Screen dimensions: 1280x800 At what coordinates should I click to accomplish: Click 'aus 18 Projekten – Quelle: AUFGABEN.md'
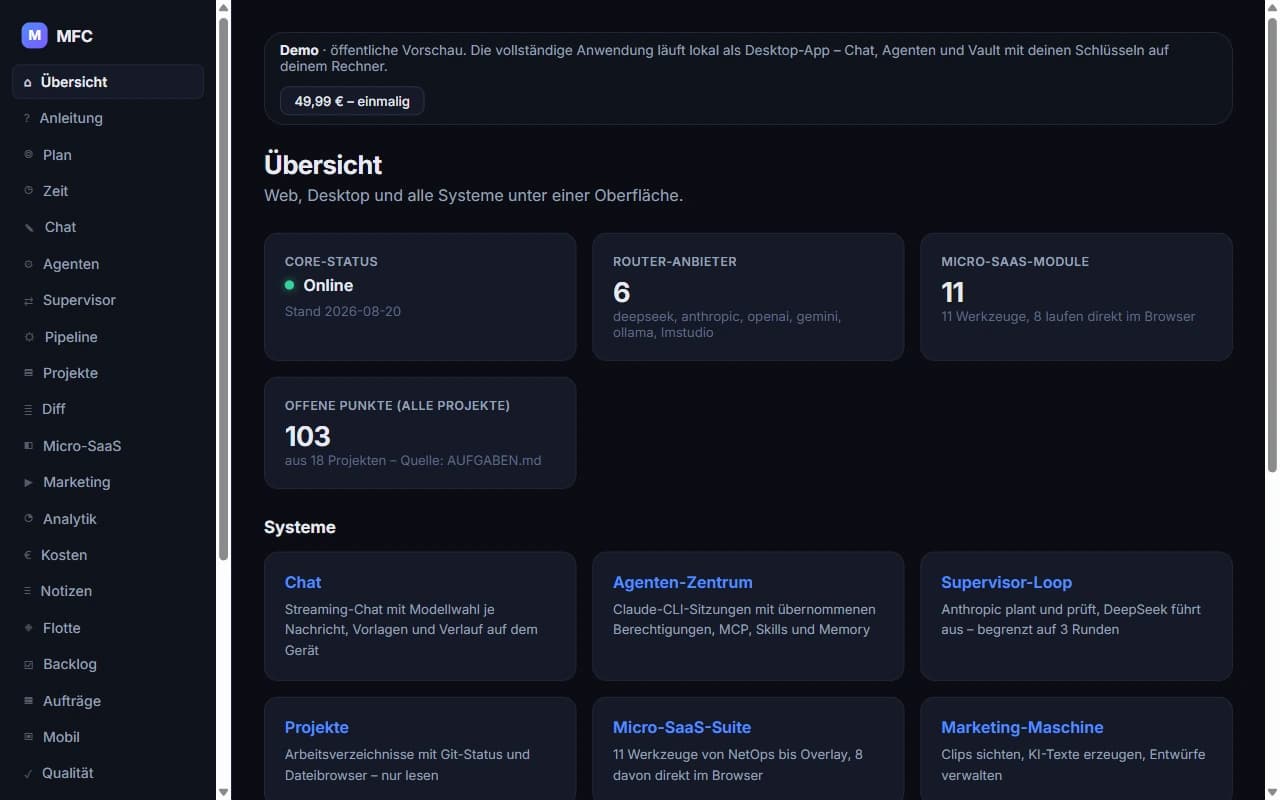413,460
